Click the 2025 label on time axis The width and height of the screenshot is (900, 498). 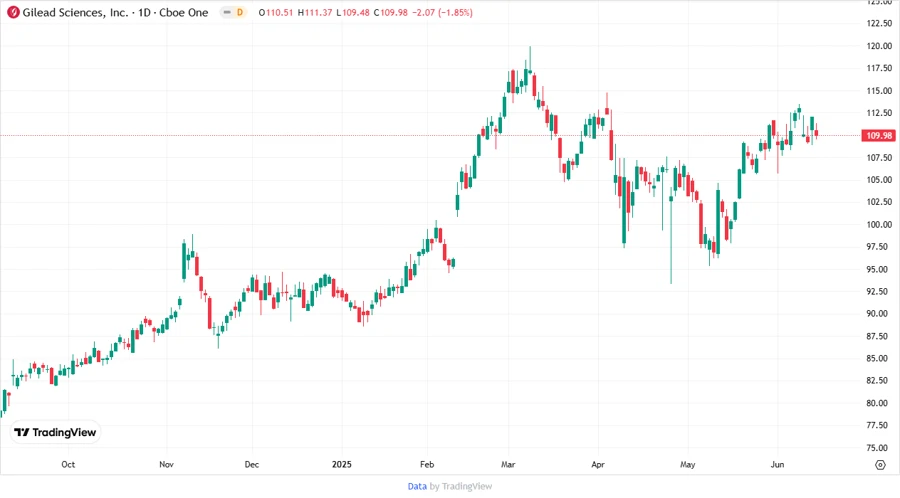click(x=342, y=465)
